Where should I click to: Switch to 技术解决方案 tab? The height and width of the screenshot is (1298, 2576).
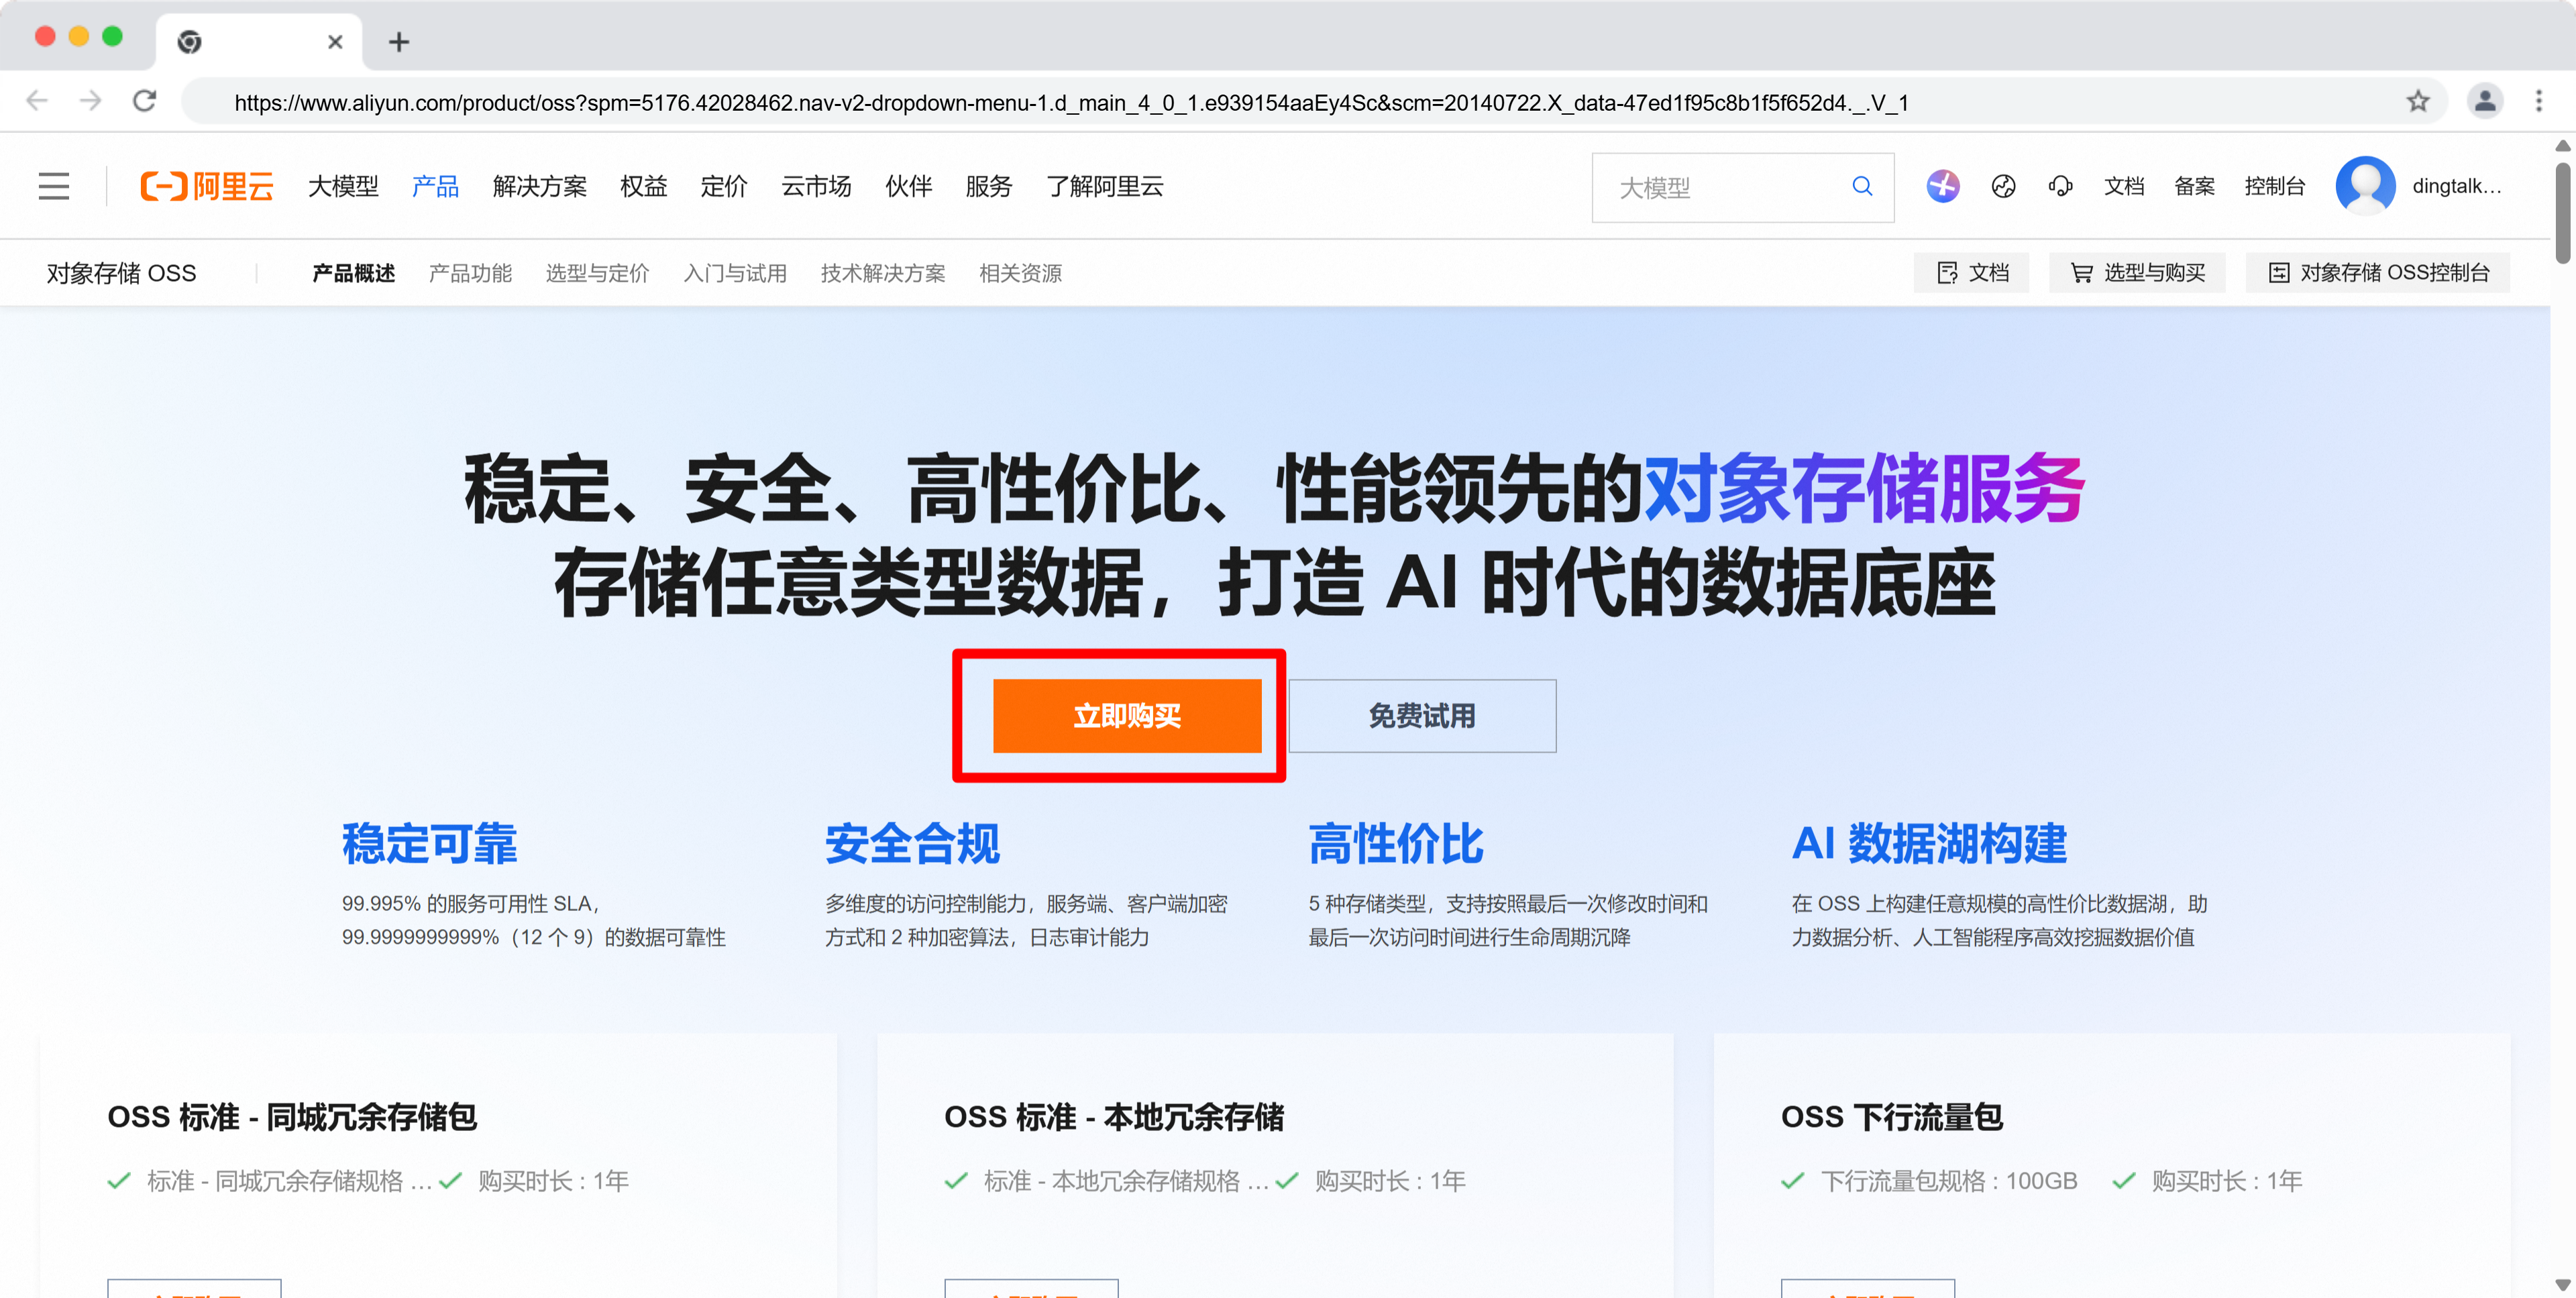(883, 273)
